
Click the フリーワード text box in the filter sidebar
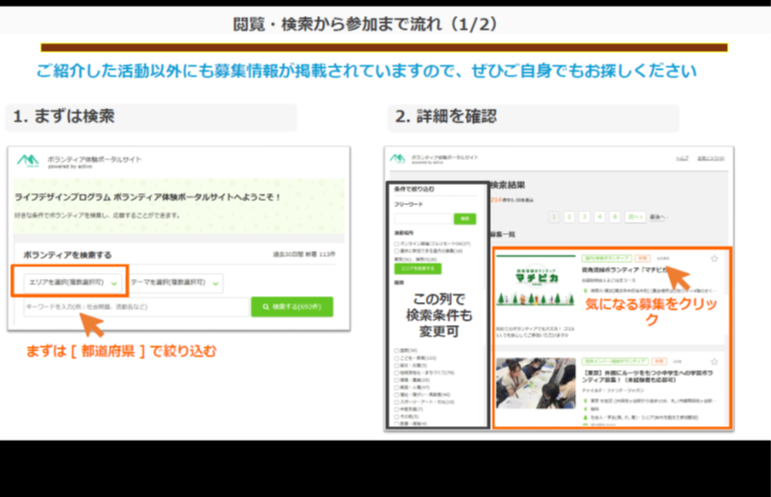423,218
